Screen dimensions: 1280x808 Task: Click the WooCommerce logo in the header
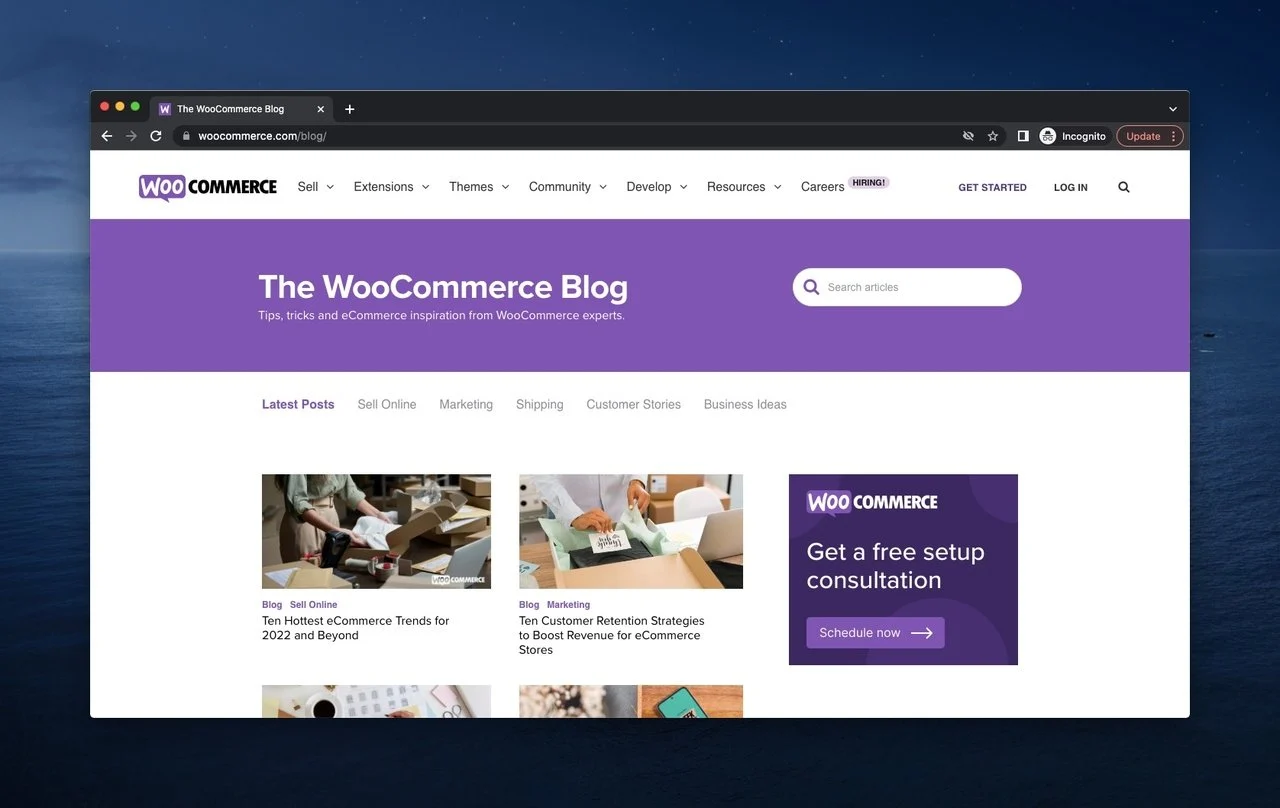point(208,187)
